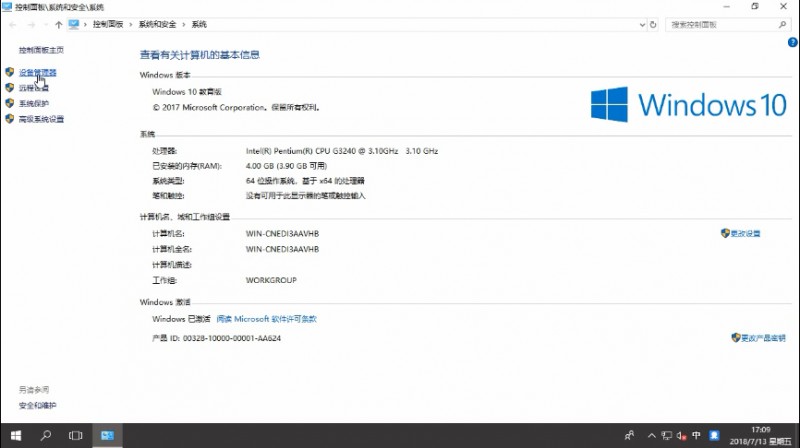Click the window icon in title bar
This screenshot has width=800, height=448.
[x=7, y=7]
